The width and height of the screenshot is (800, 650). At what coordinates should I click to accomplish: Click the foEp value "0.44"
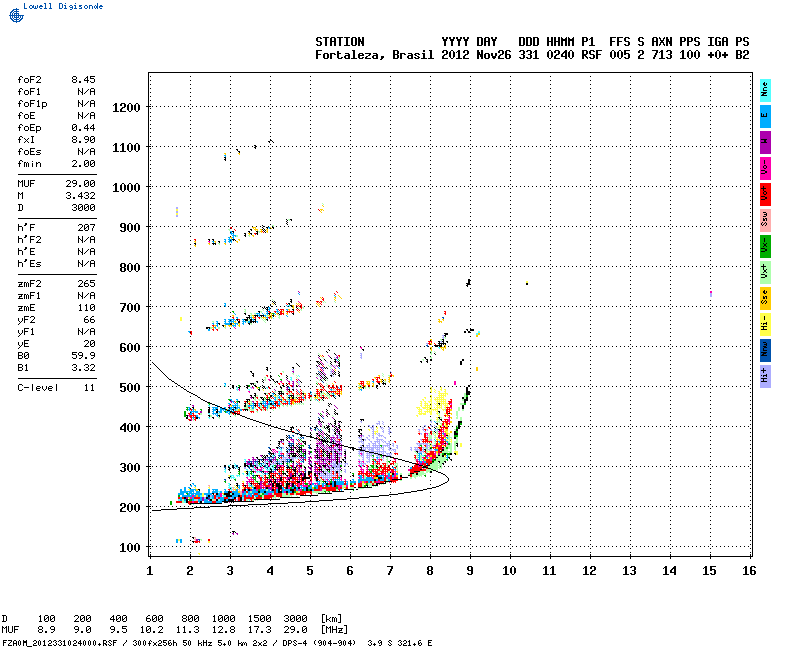pyautogui.click(x=83, y=128)
